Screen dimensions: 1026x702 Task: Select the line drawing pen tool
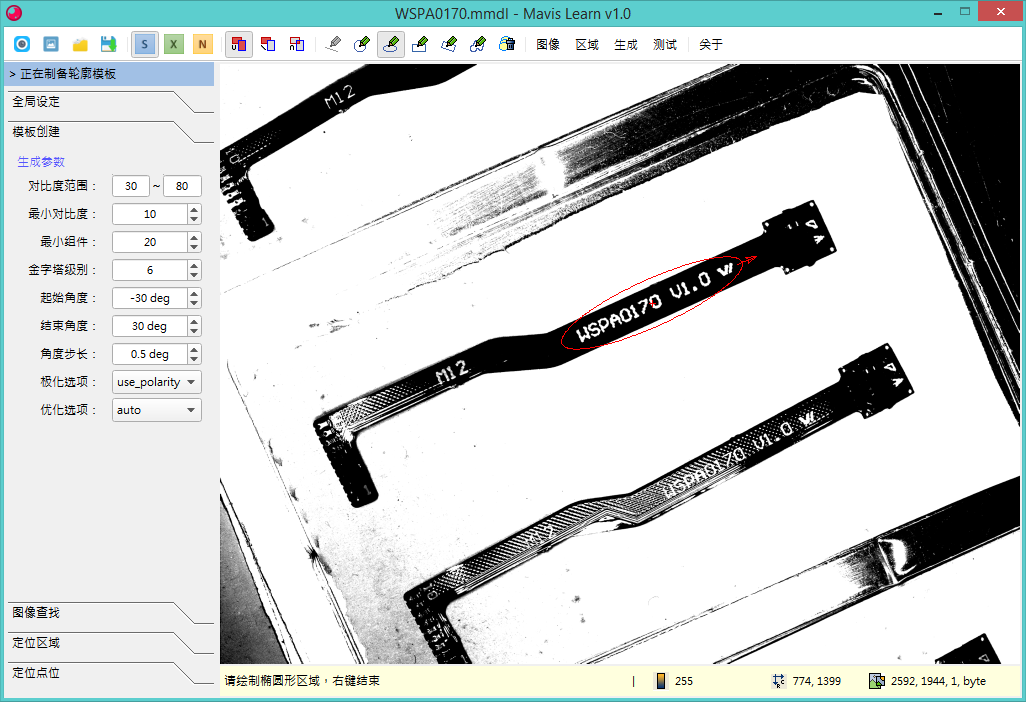[x=333, y=44]
